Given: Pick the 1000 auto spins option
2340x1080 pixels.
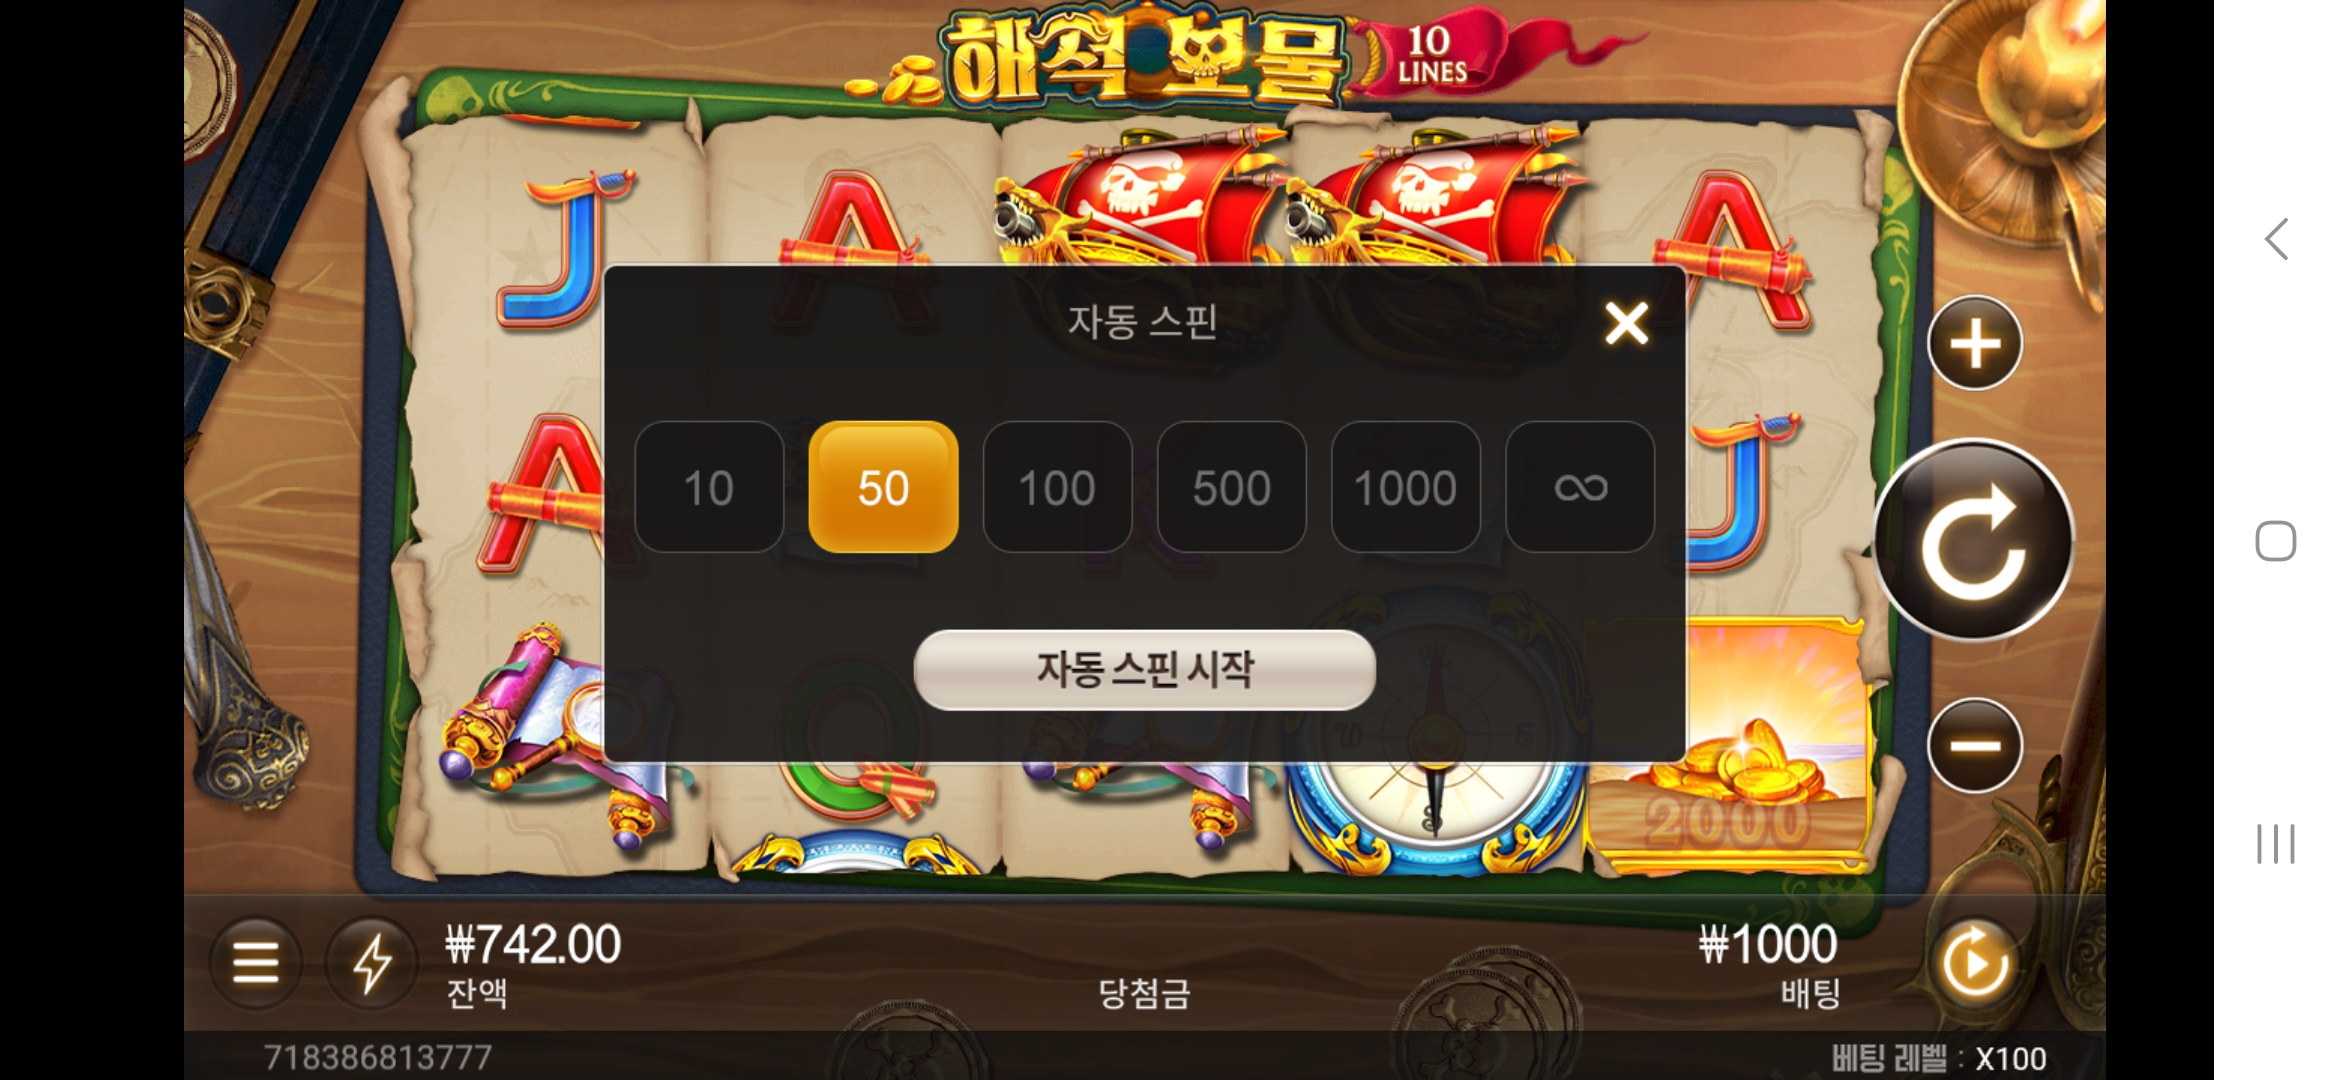Looking at the screenshot, I should coord(1405,487).
